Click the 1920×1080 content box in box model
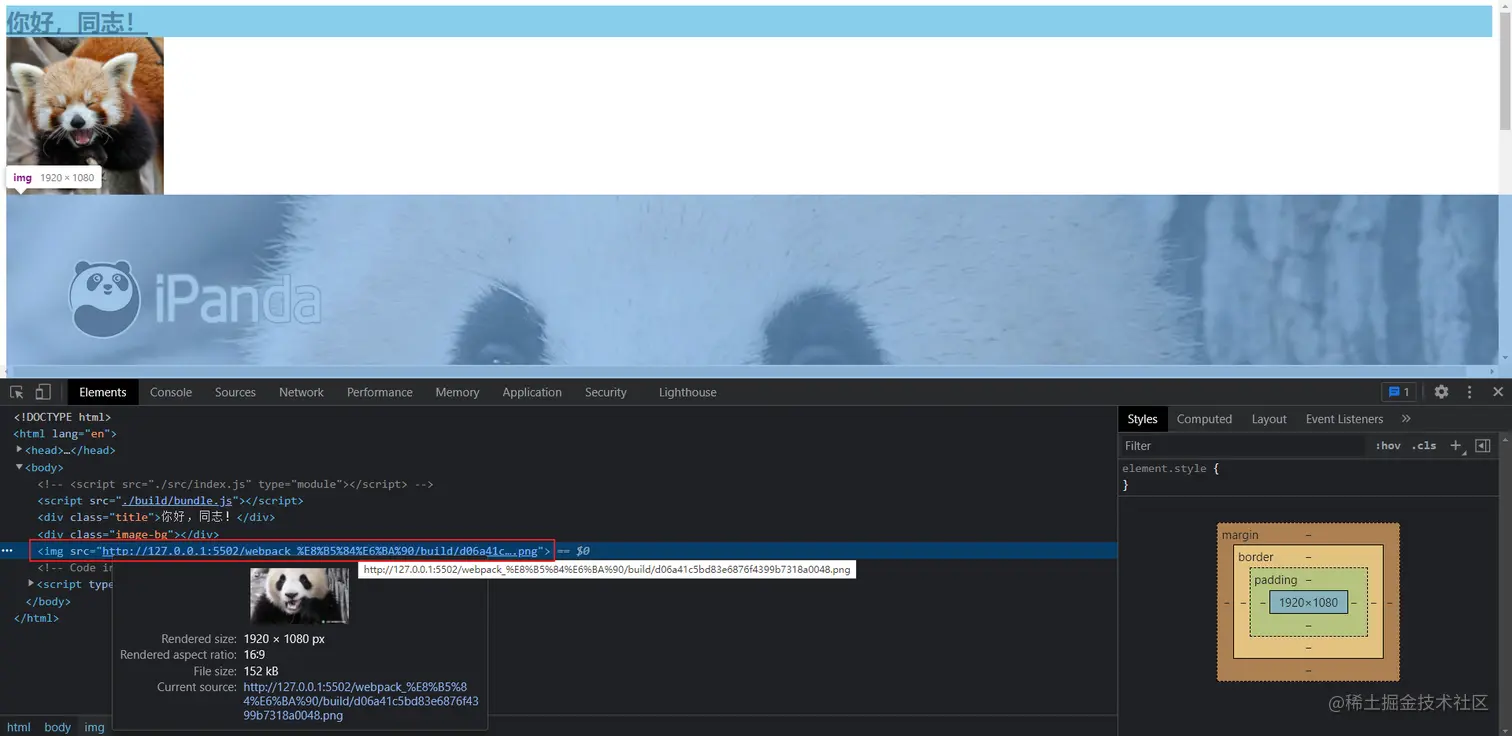Image resolution: width=1512 pixels, height=736 pixels. 1310,602
